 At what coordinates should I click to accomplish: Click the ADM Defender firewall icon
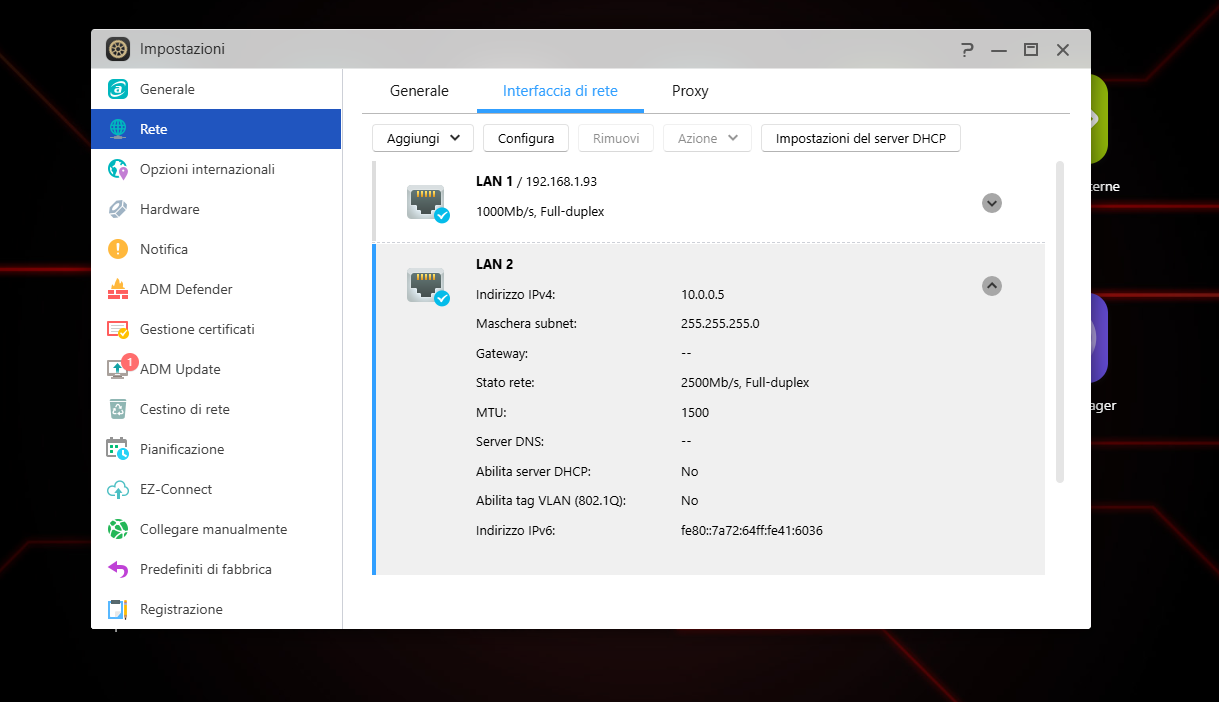pos(118,289)
